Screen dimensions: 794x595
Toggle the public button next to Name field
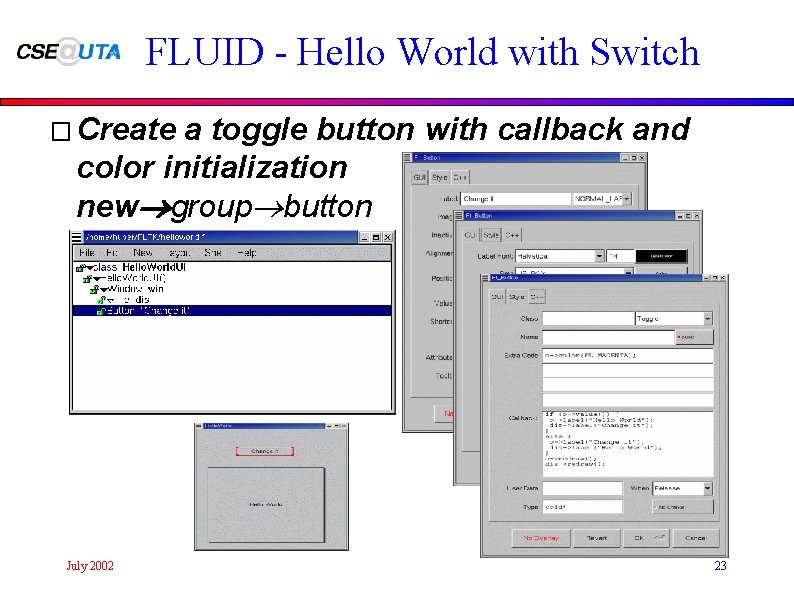(x=694, y=337)
